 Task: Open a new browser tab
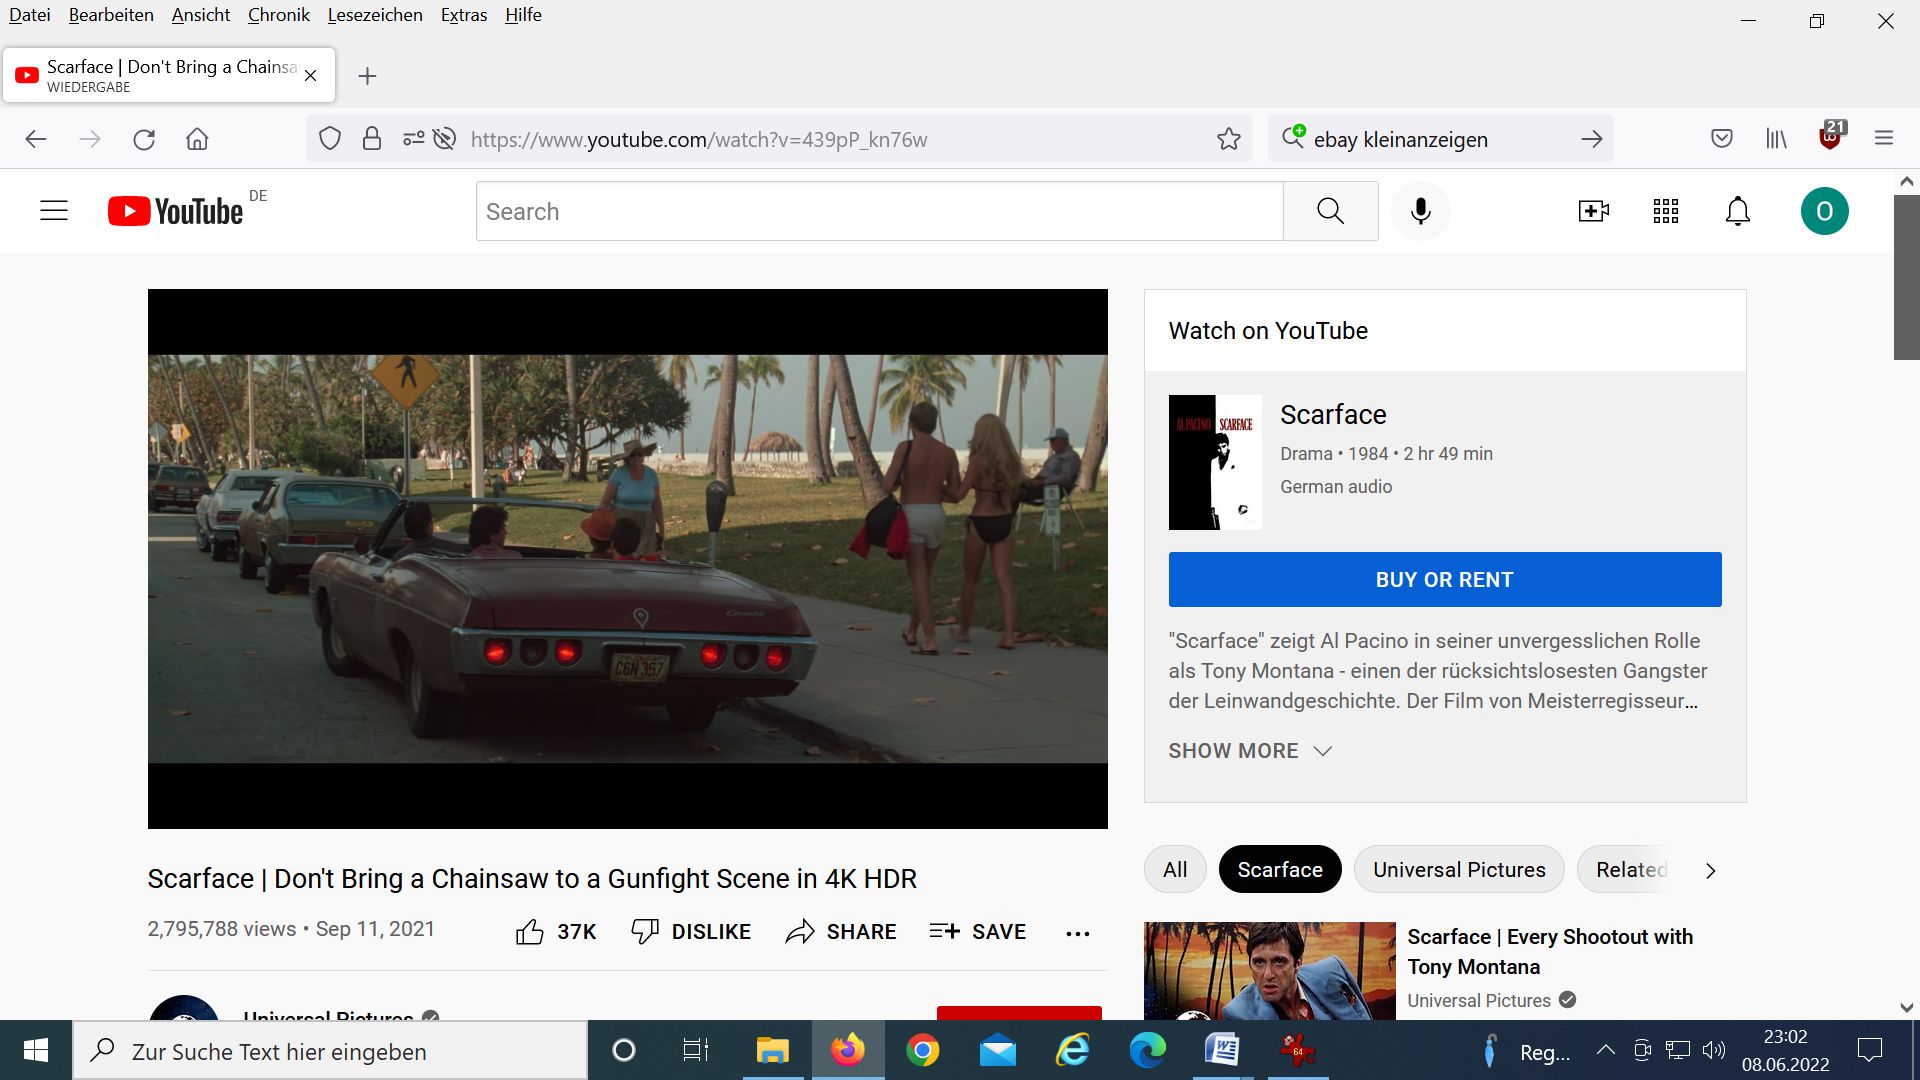coord(367,76)
